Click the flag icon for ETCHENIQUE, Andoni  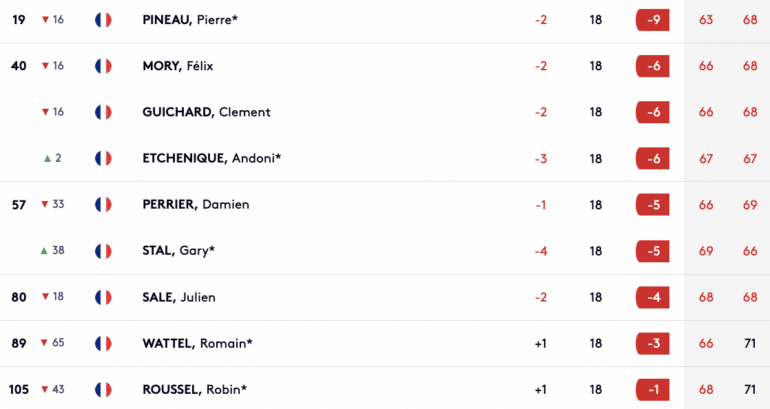click(103, 159)
